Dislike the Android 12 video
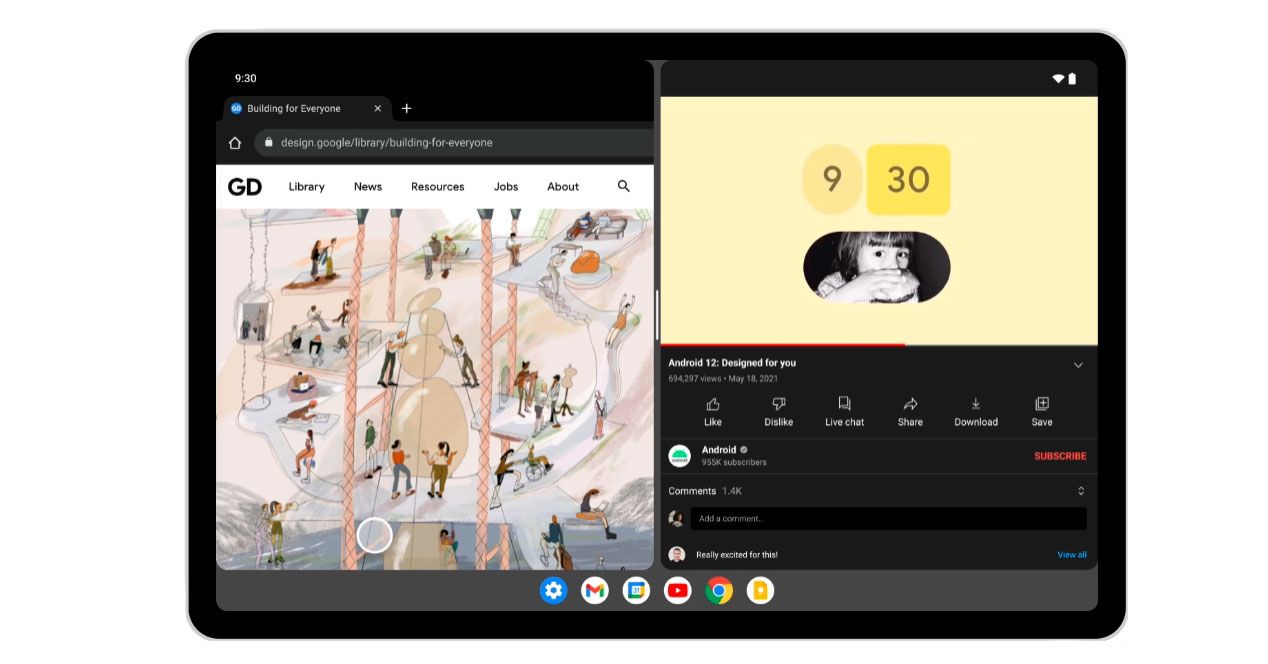 (x=779, y=411)
